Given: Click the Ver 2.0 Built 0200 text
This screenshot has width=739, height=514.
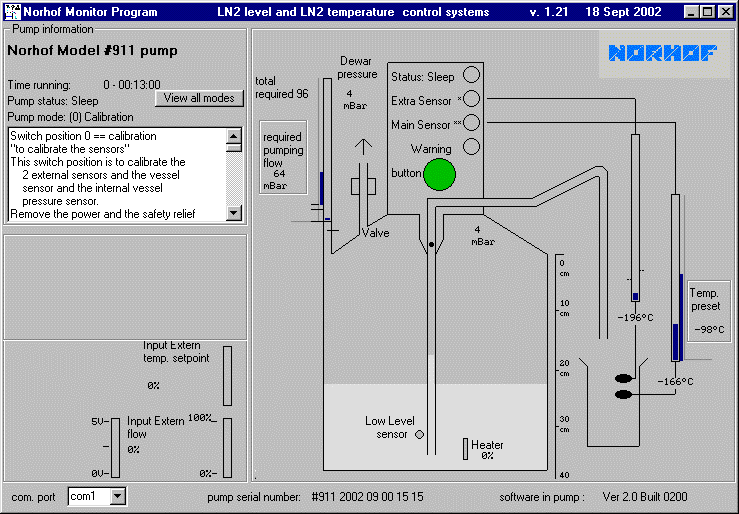Looking at the screenshot, I should 645,497.
